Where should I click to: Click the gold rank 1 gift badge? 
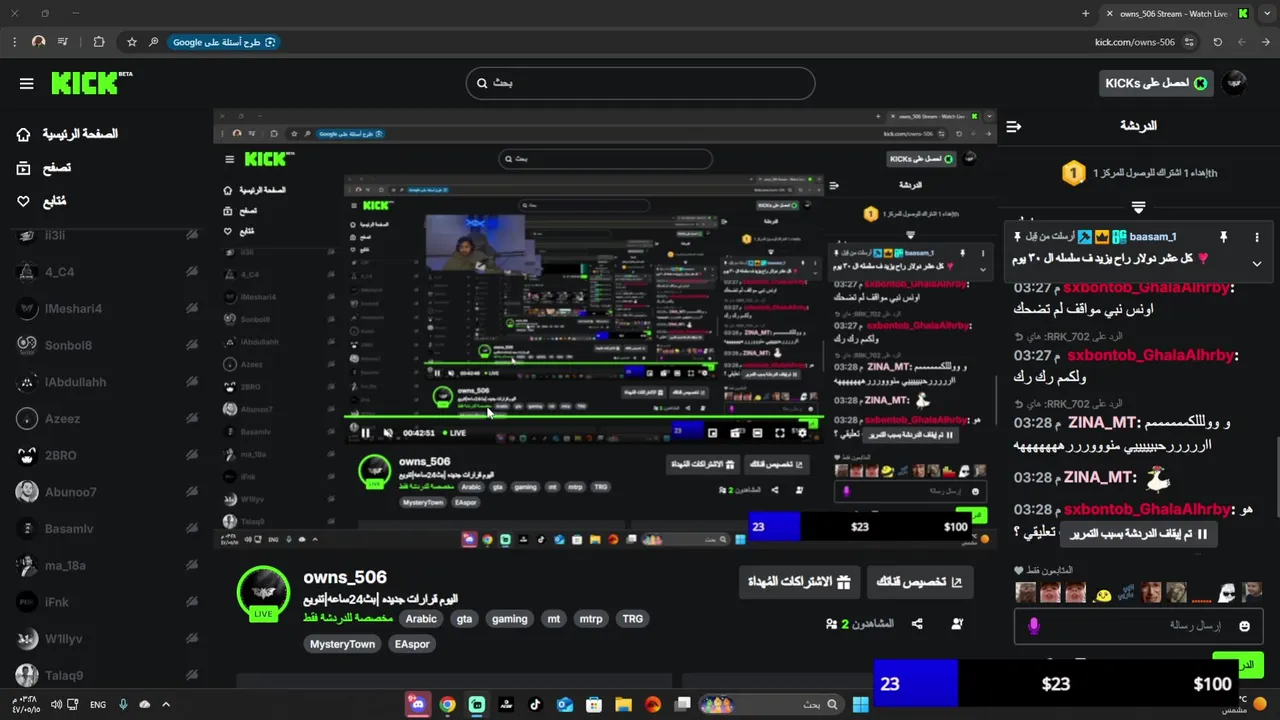pos(1073,173)
